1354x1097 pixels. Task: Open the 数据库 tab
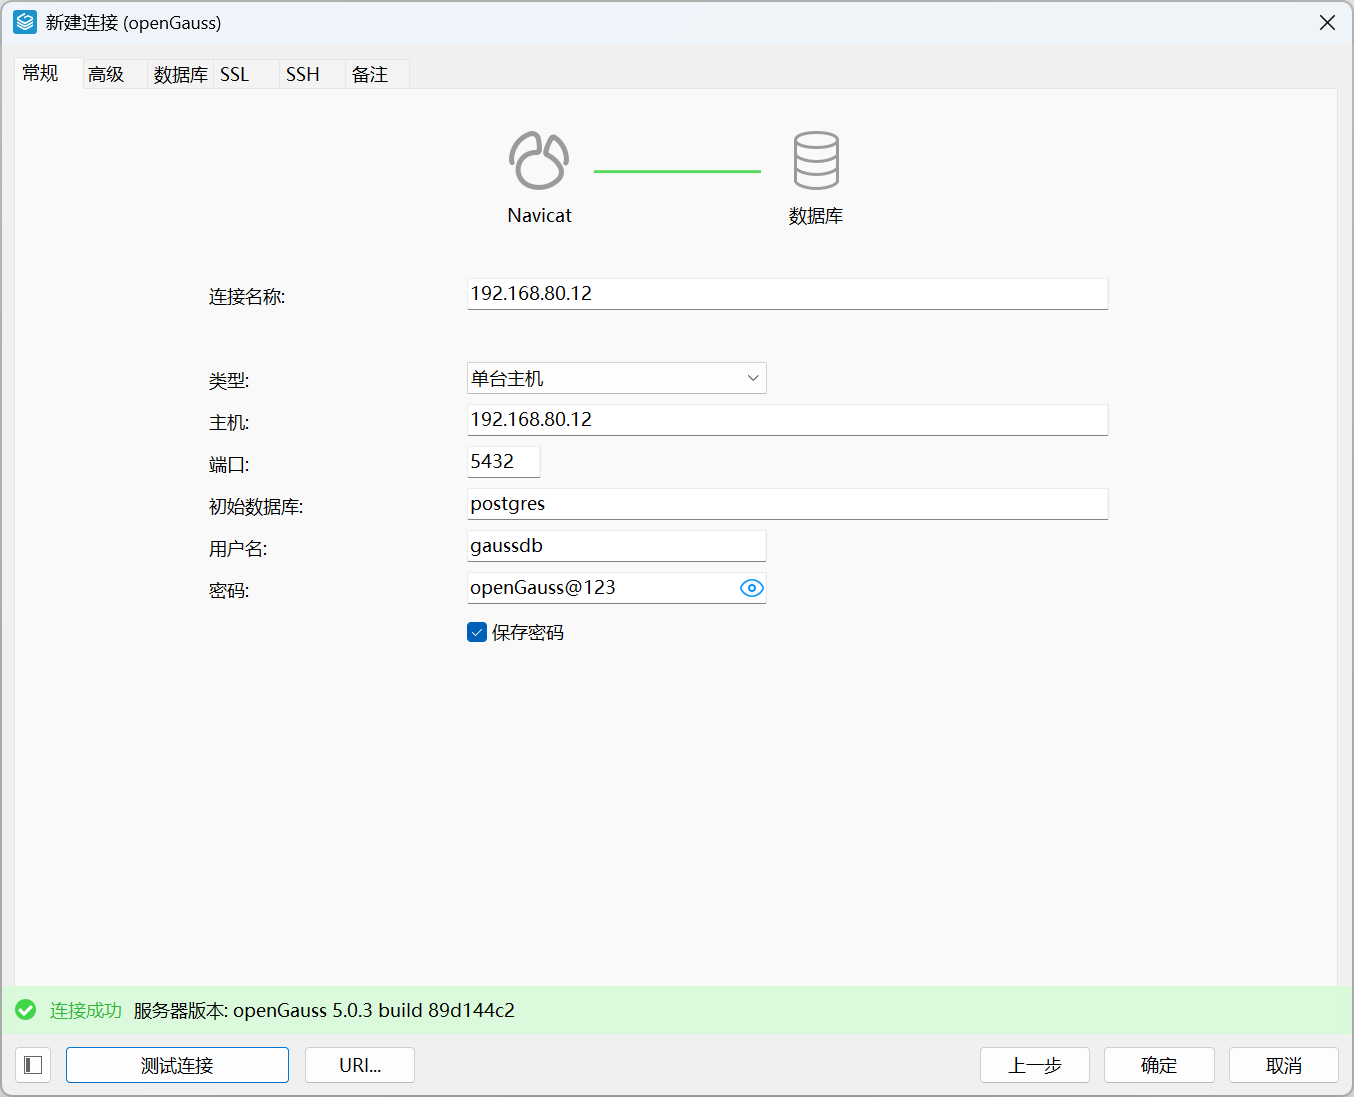(180, 74)
